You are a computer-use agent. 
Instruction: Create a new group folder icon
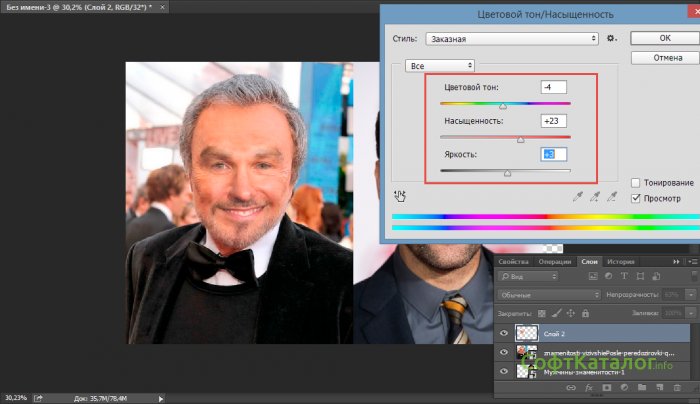tap(641, 386)
